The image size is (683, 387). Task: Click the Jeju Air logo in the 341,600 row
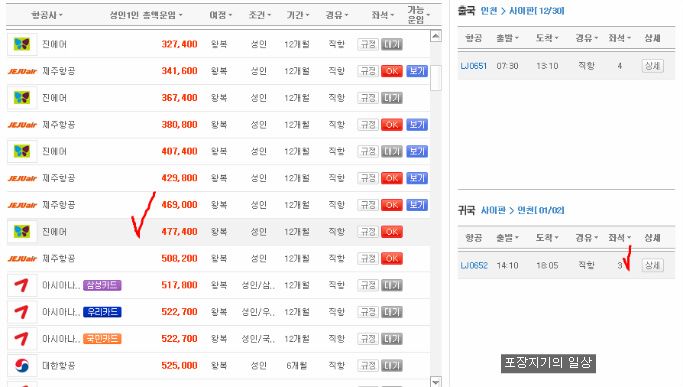coord(22,71)
